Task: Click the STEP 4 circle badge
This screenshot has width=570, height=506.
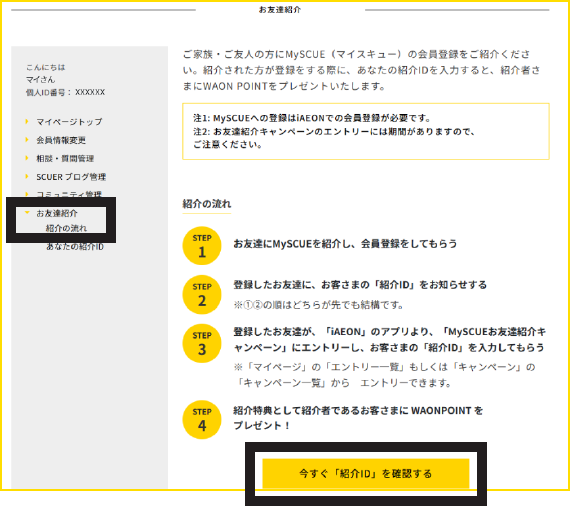Action: point(202,420)
